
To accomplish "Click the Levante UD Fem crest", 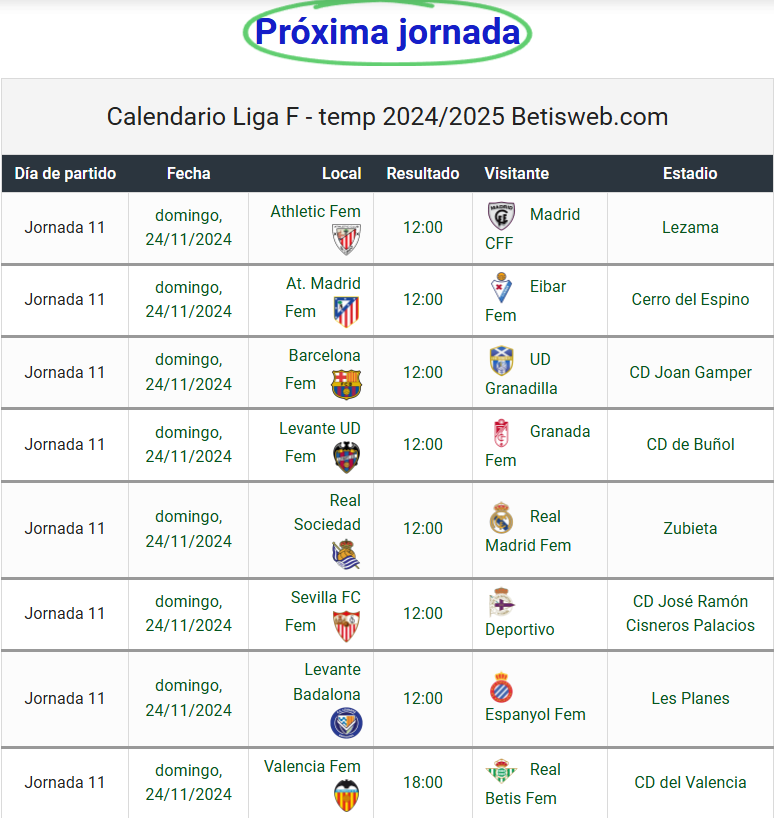I will 346,457.
